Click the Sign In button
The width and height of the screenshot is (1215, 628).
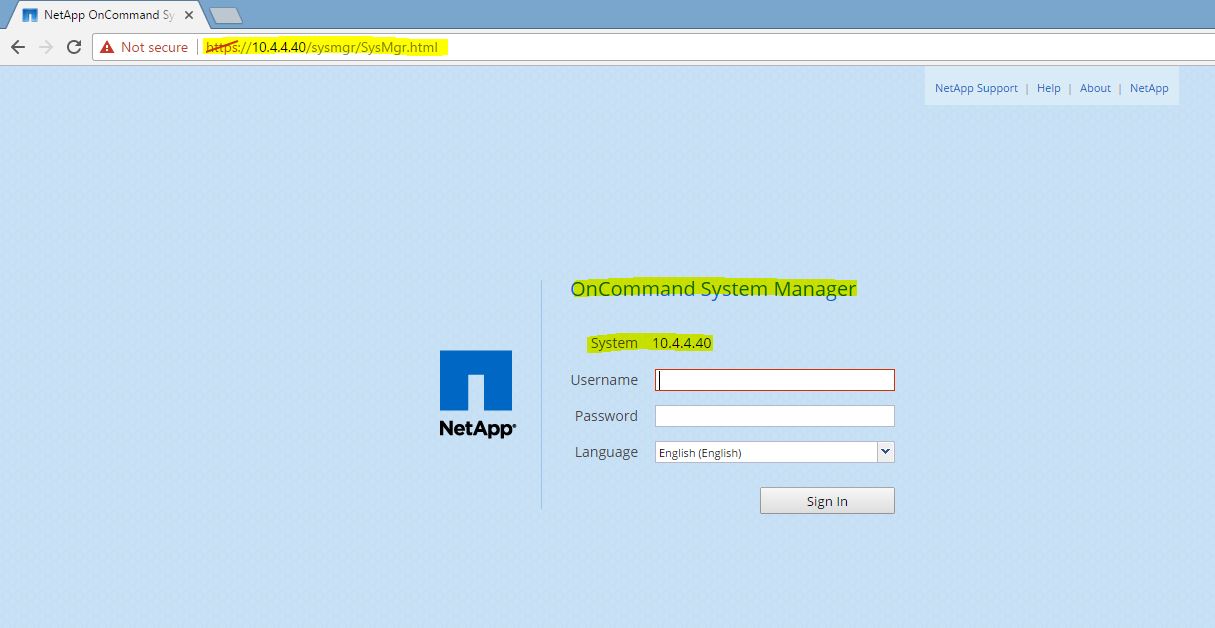click(x=827, y=501)
